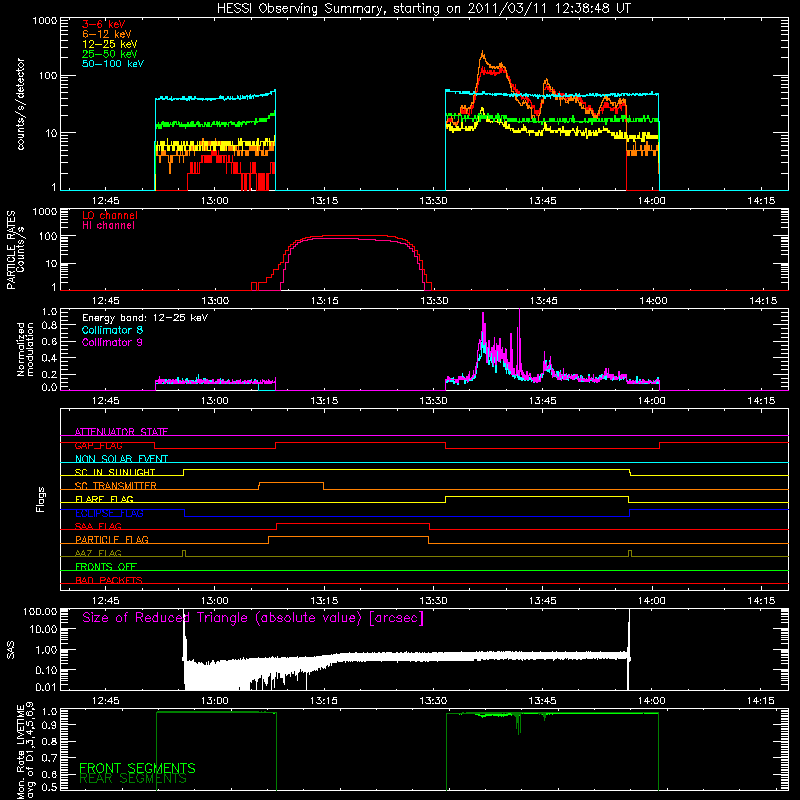800x800 pixels.
Task: Click the Energy band: 12-25 keV caption
Action: pyautogui.click(x=145, y=318)
